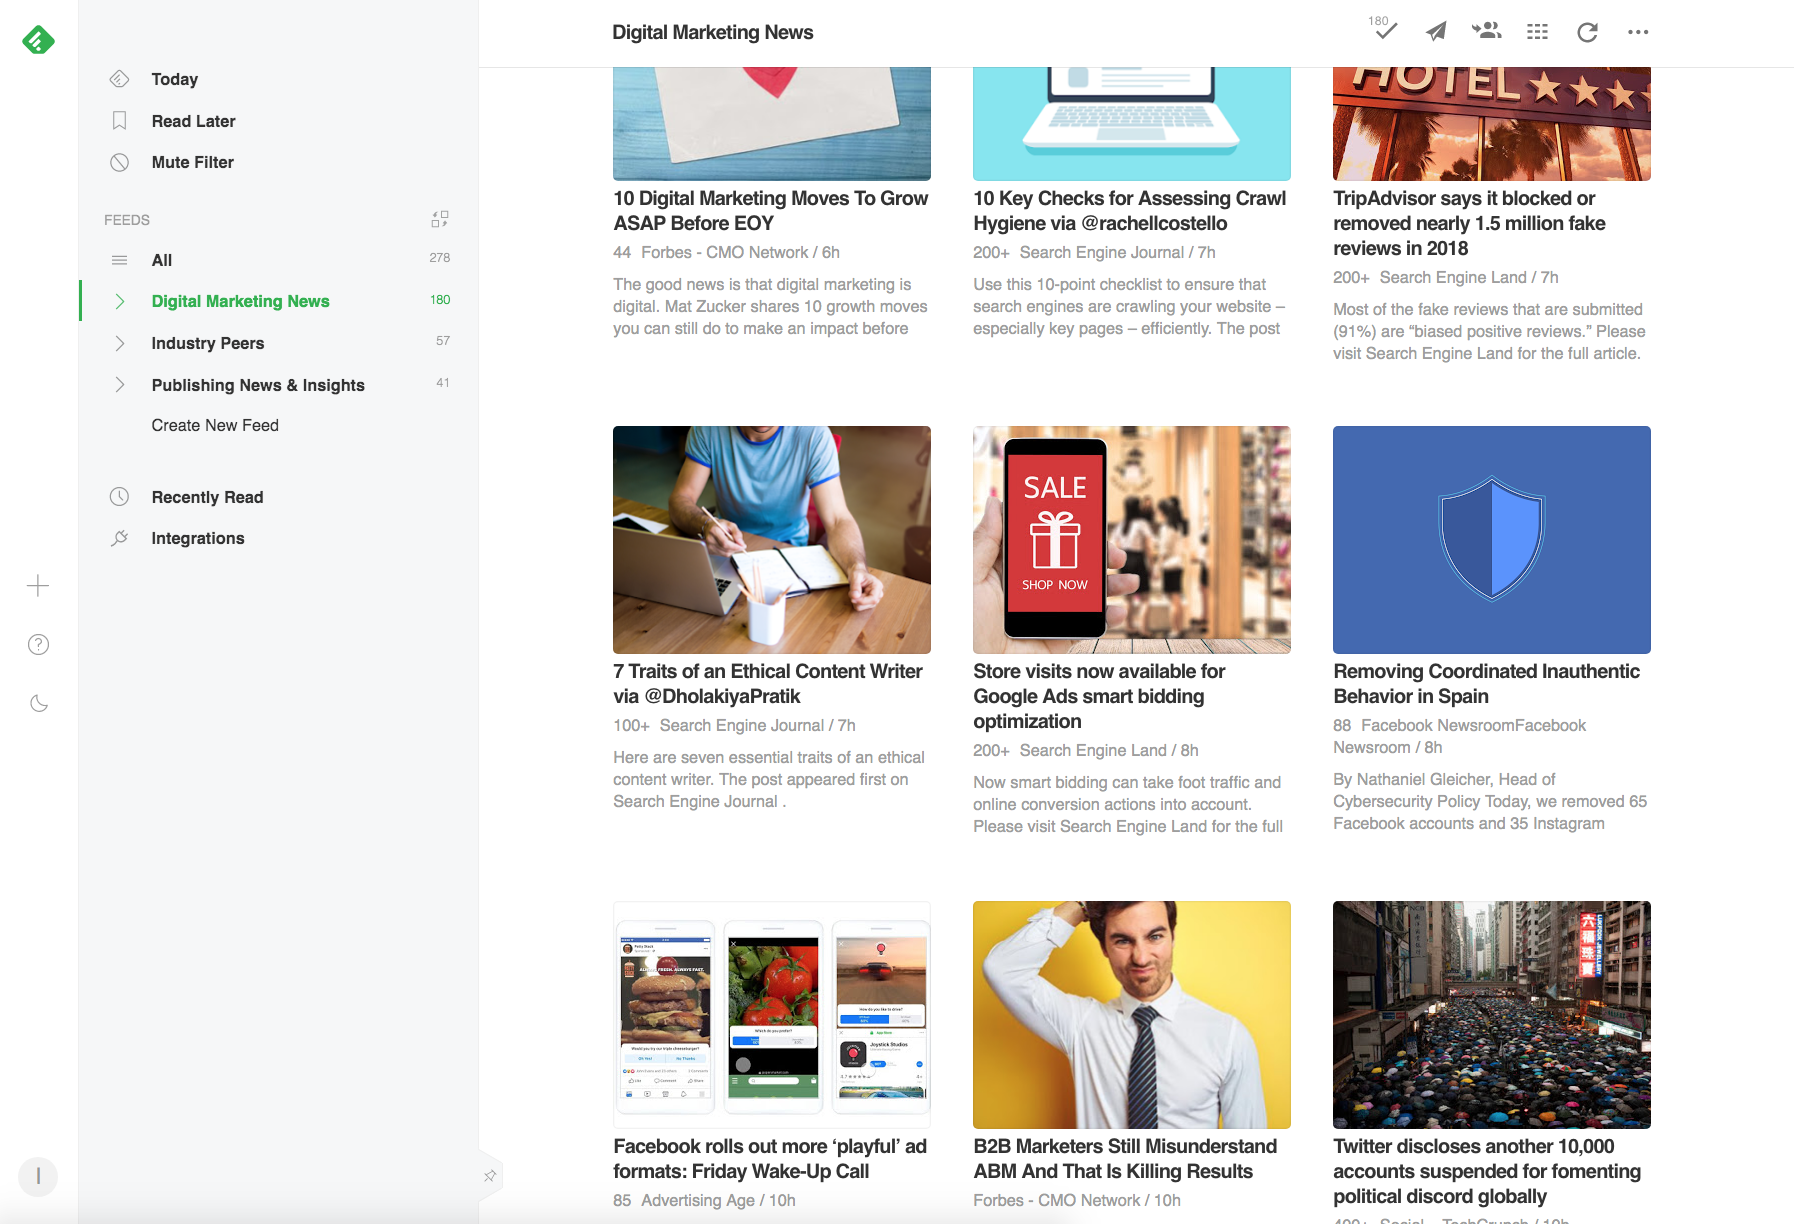The width and height of the screenshot is (1794, 1224).
Task: Click the Read Later bookmark icon
Action: (x=119, y=121)
